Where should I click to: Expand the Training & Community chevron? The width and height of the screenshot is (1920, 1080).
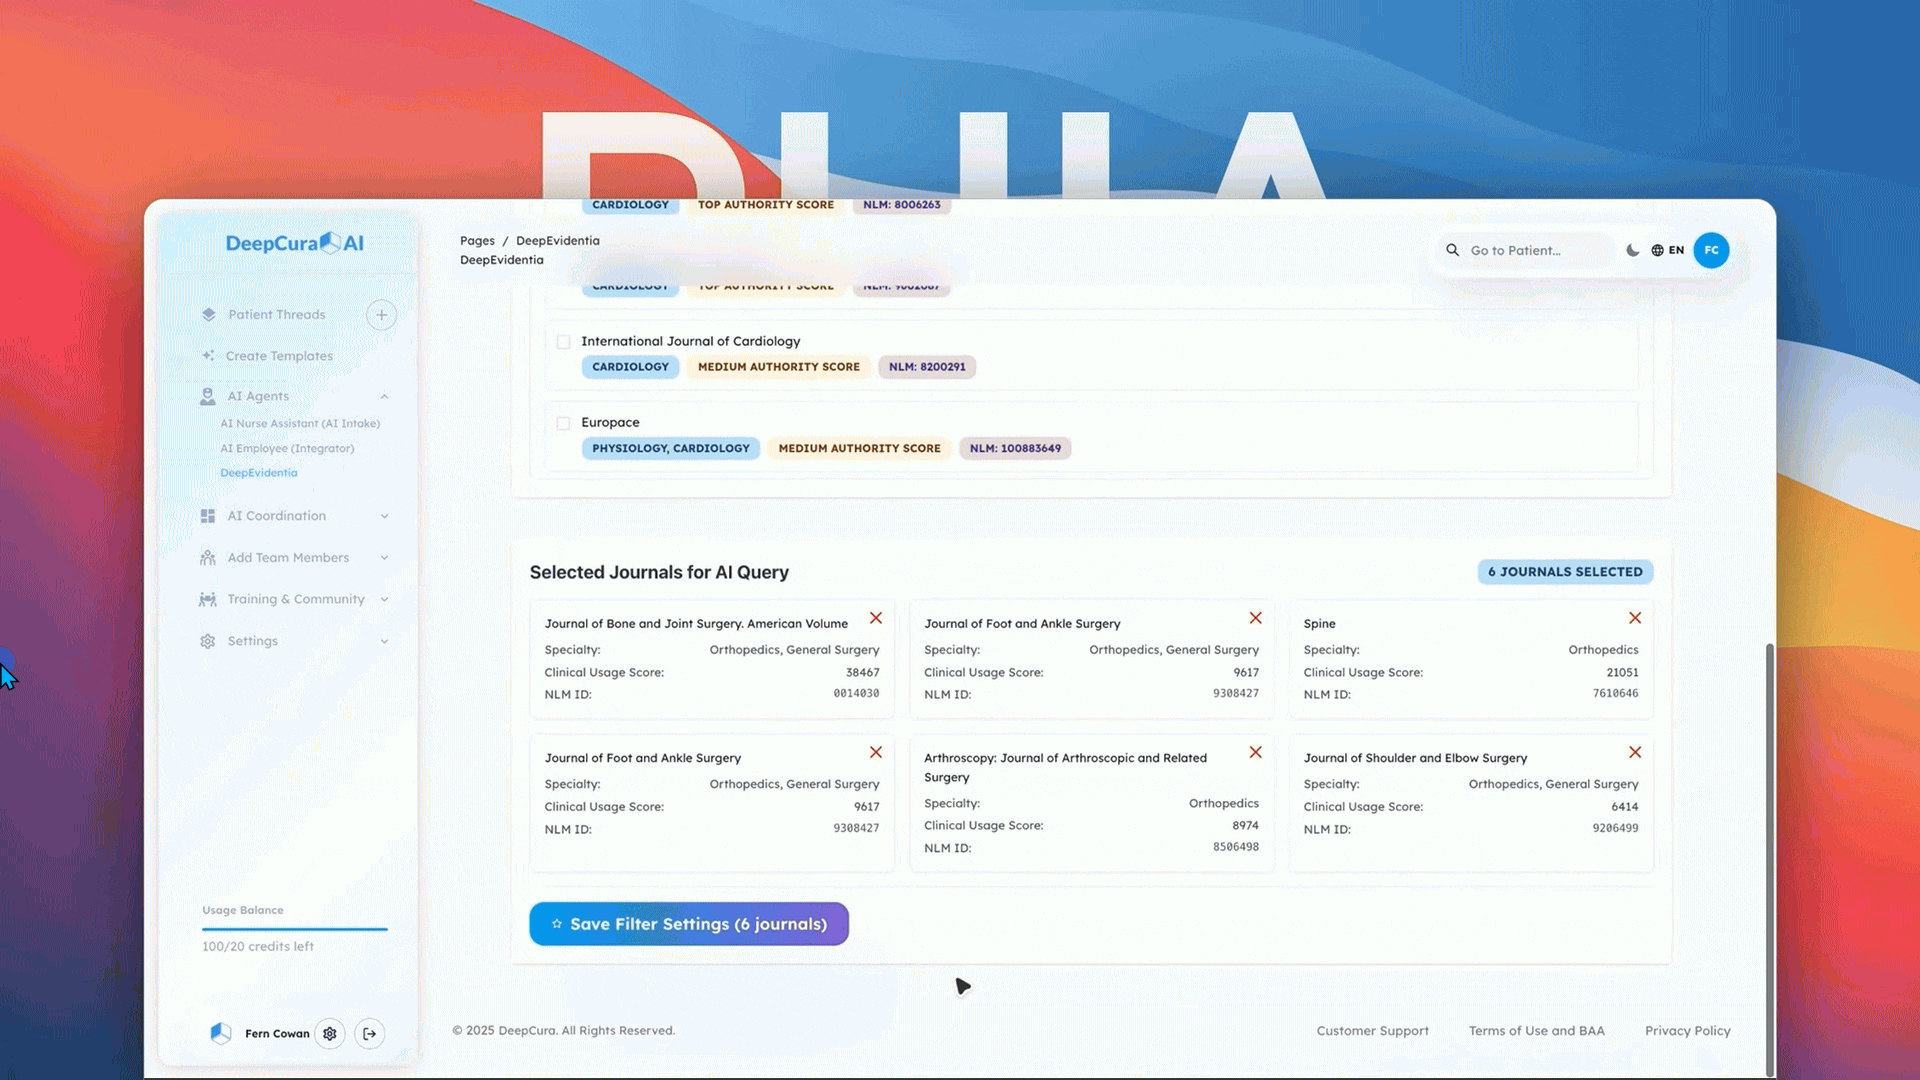pos(384,599)
